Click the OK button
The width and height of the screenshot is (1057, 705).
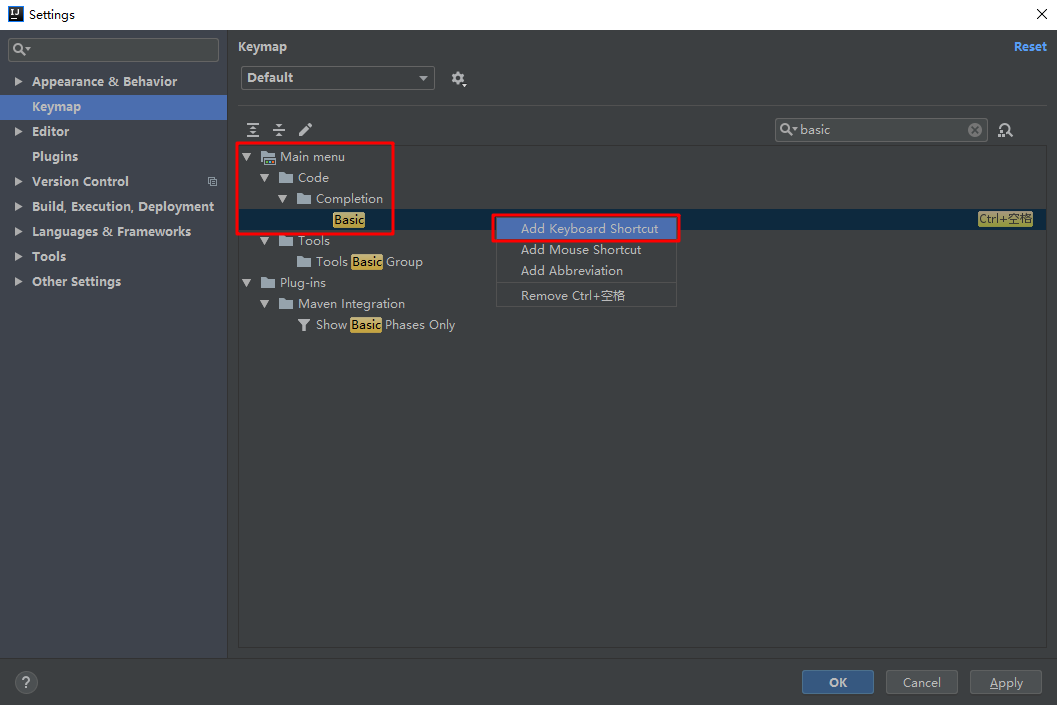[x=837, y=682]
